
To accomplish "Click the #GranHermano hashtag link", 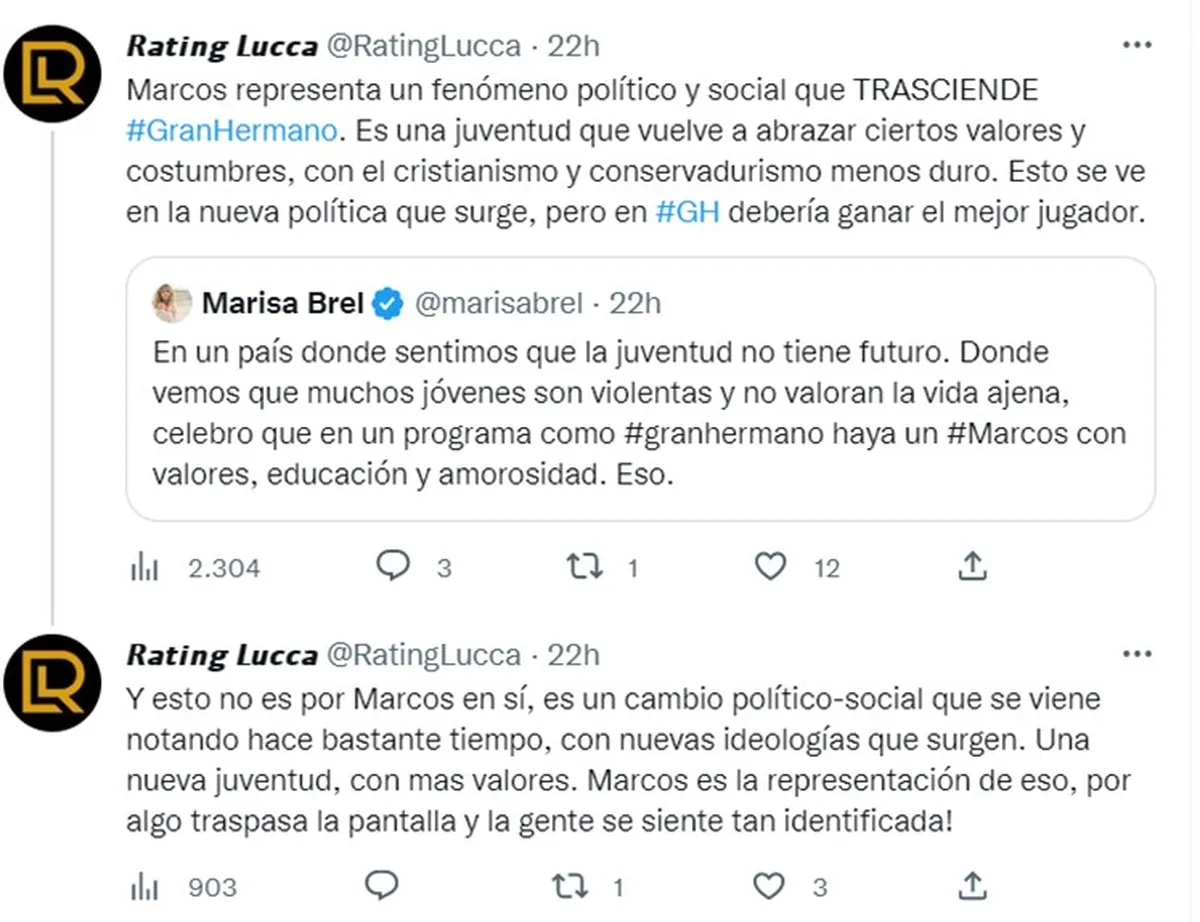I will click(234, 131).
